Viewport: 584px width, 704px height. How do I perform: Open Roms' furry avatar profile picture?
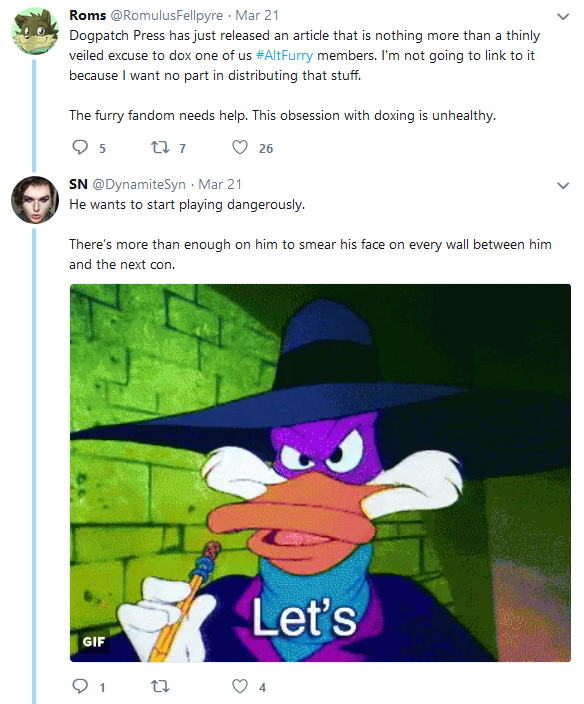click(35, 31)
